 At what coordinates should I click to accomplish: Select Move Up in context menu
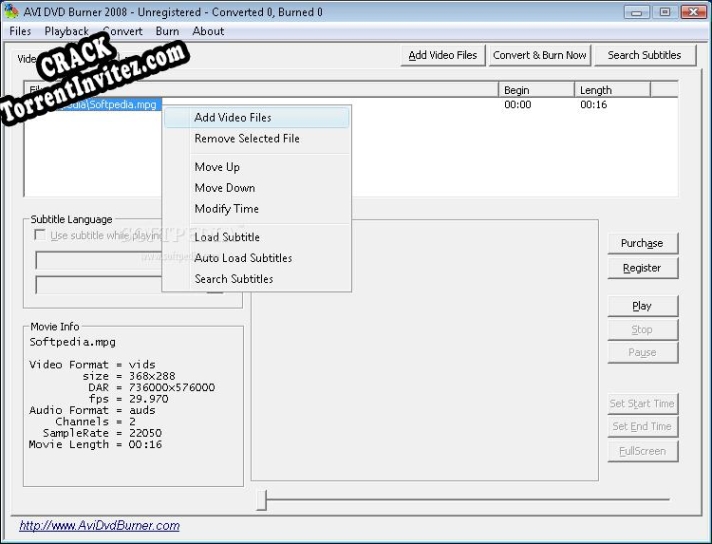(257, 167)
